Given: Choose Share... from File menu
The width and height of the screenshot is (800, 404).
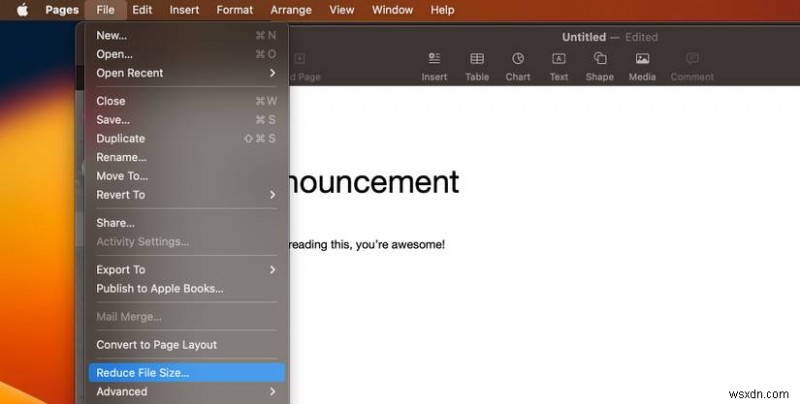Looking at the screenshot, I should point(186,223).
